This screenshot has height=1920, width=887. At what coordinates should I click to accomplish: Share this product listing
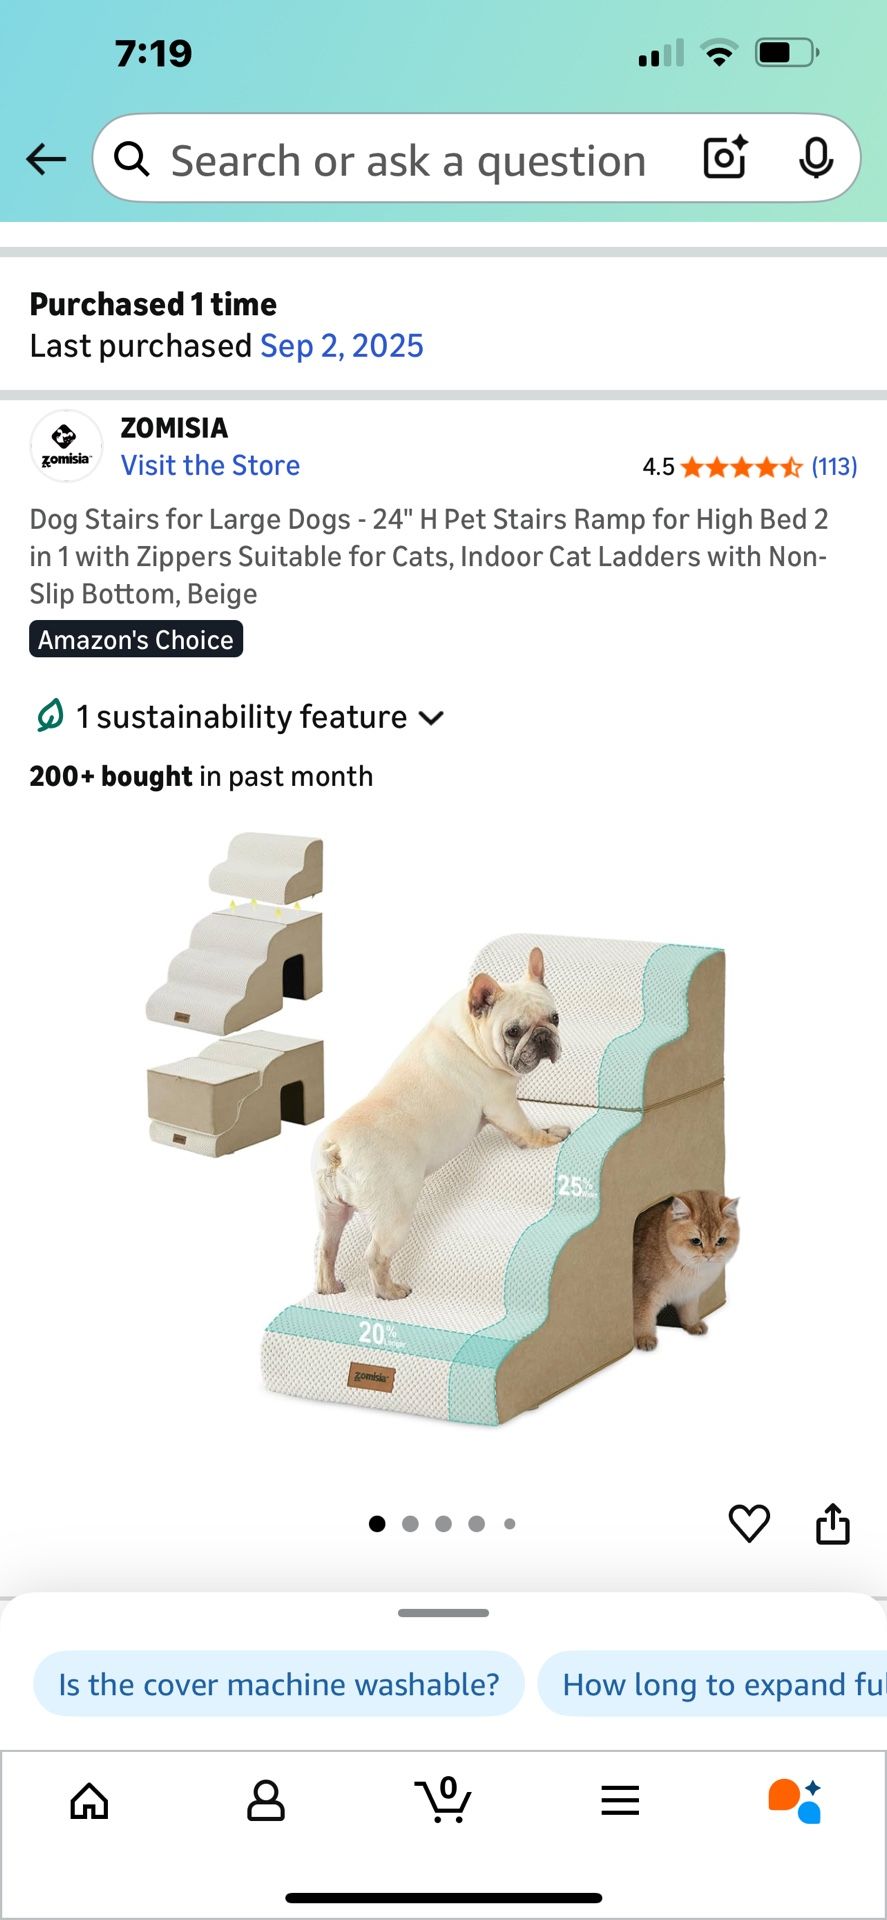click(x=832, y=1523)
